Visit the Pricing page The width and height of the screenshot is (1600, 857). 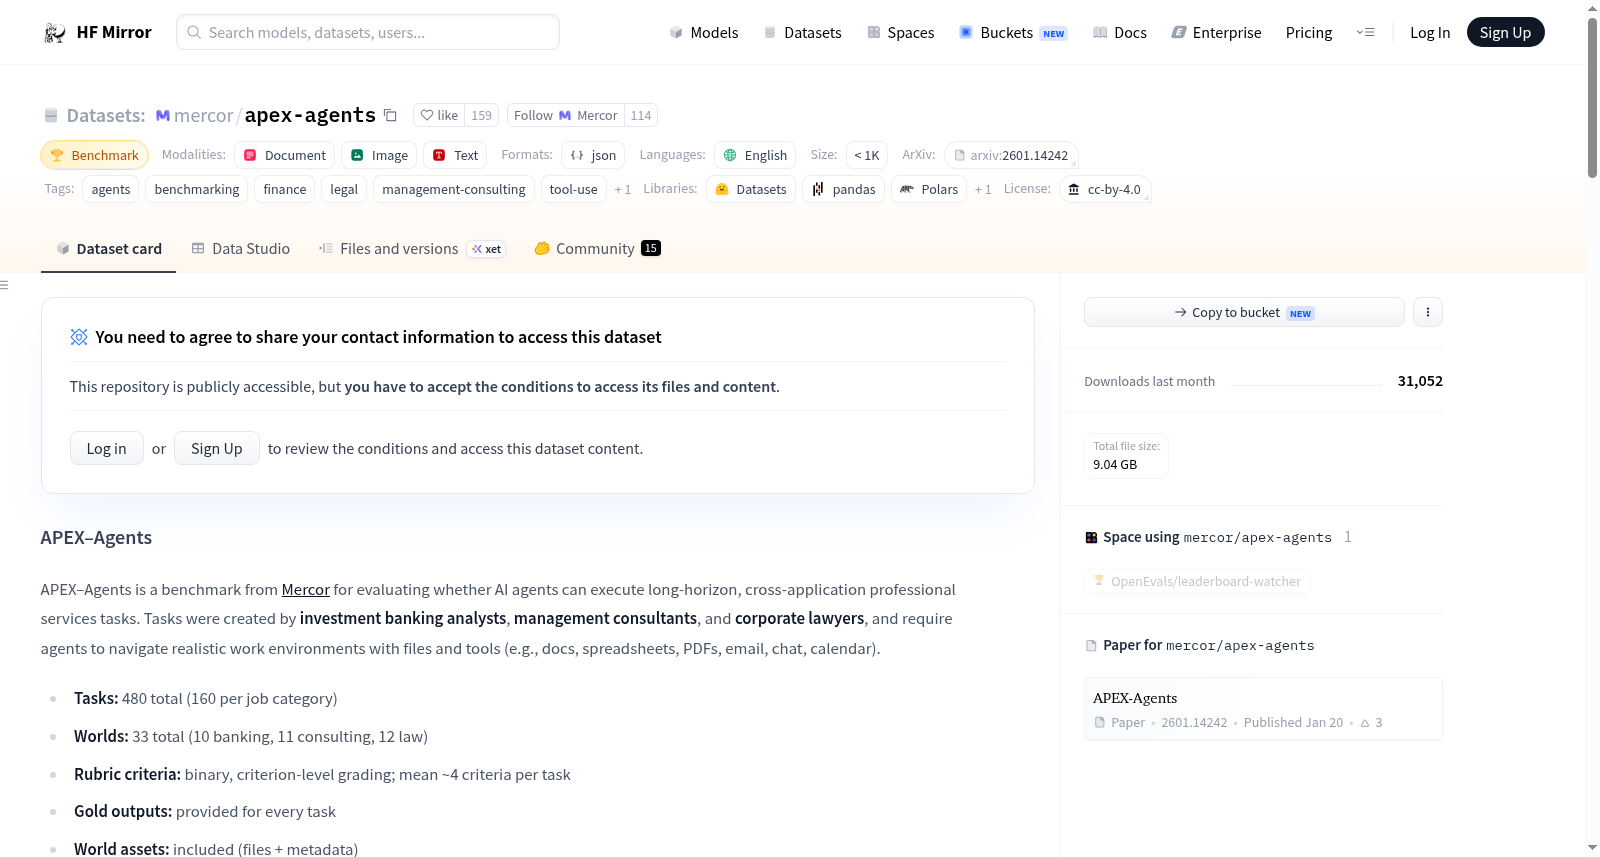[1309, 33]
